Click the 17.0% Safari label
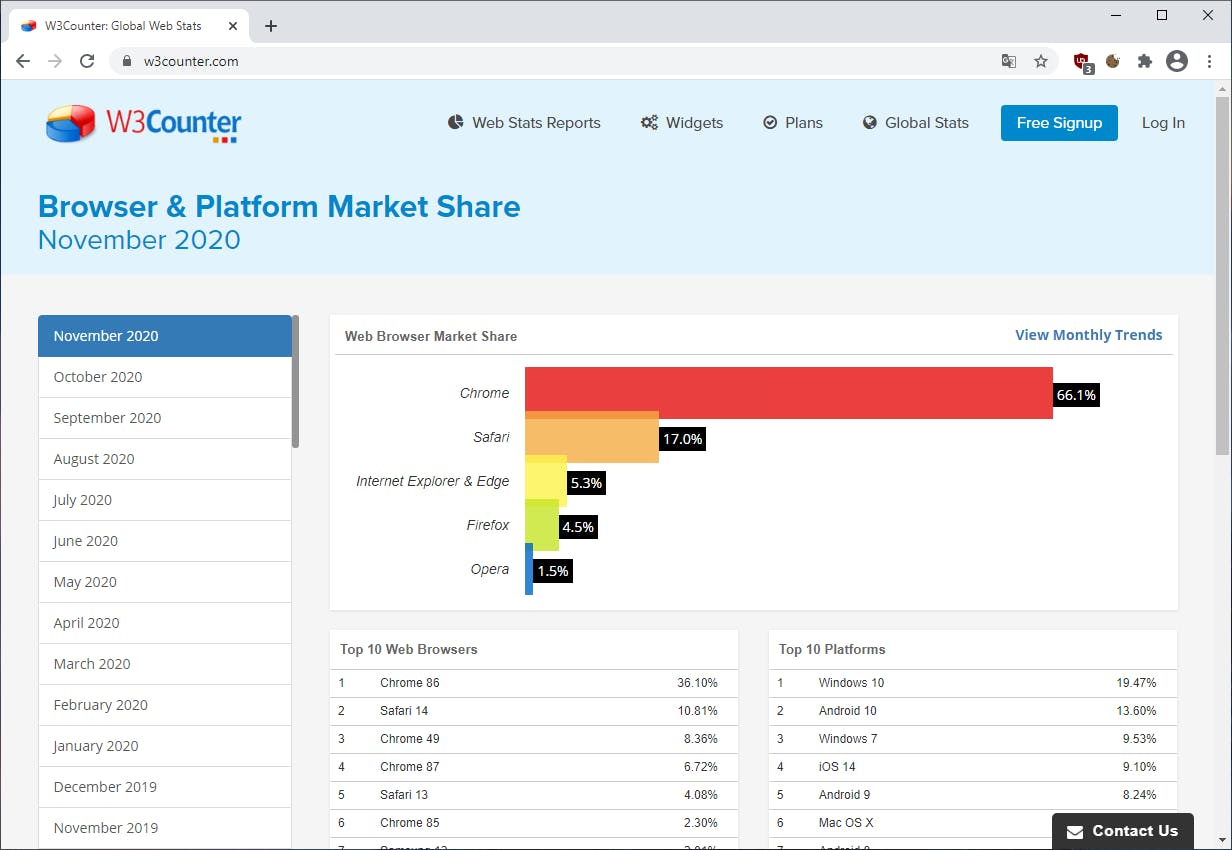Screen dimensions: 1232x850 [682, 439]
